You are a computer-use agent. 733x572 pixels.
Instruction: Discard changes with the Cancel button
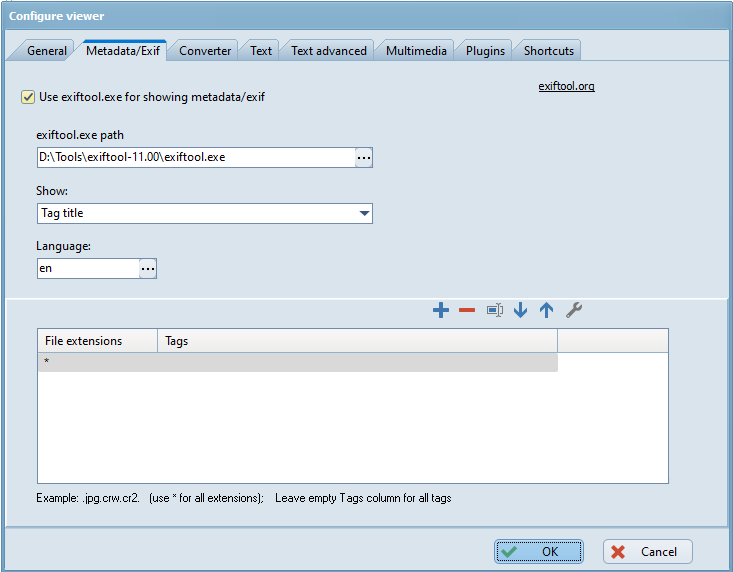tap(647, 552)
